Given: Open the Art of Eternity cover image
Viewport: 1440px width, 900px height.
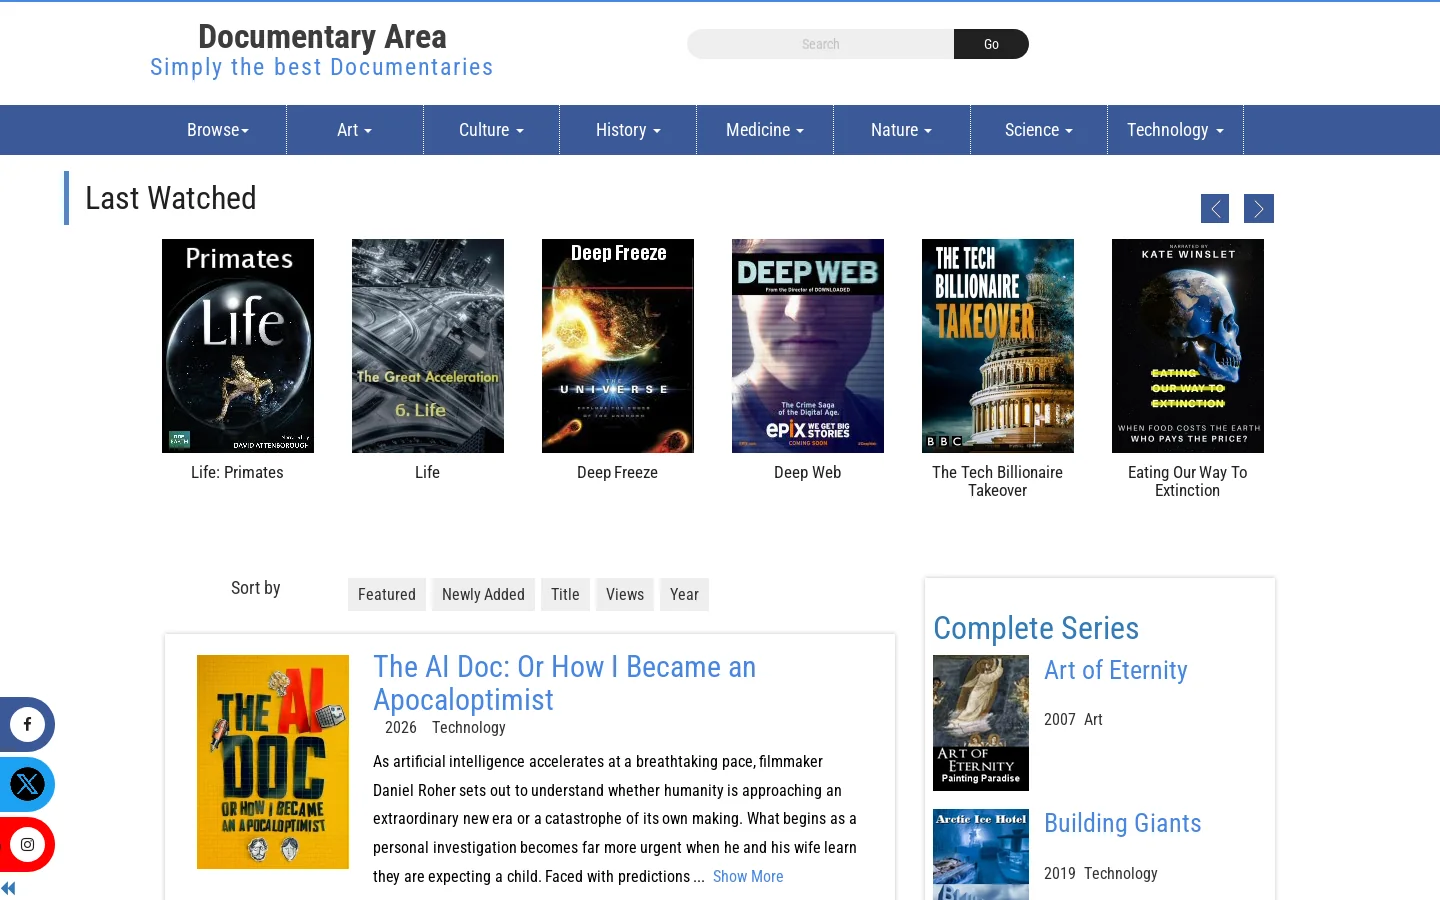Looking at the screenshot, I should [981, 723].
